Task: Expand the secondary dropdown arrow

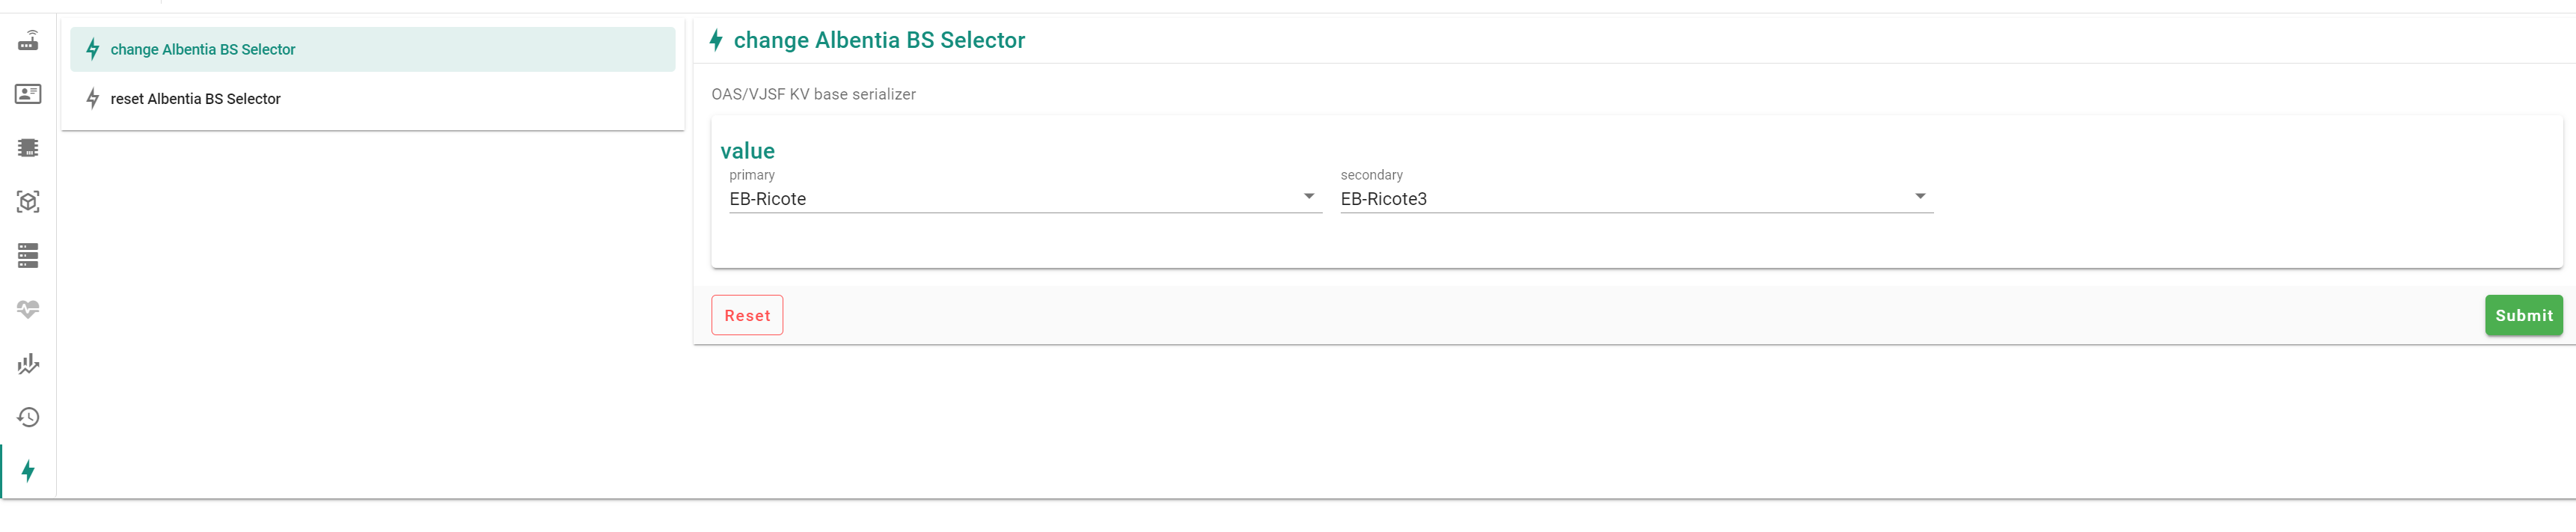Action: 1919,196
